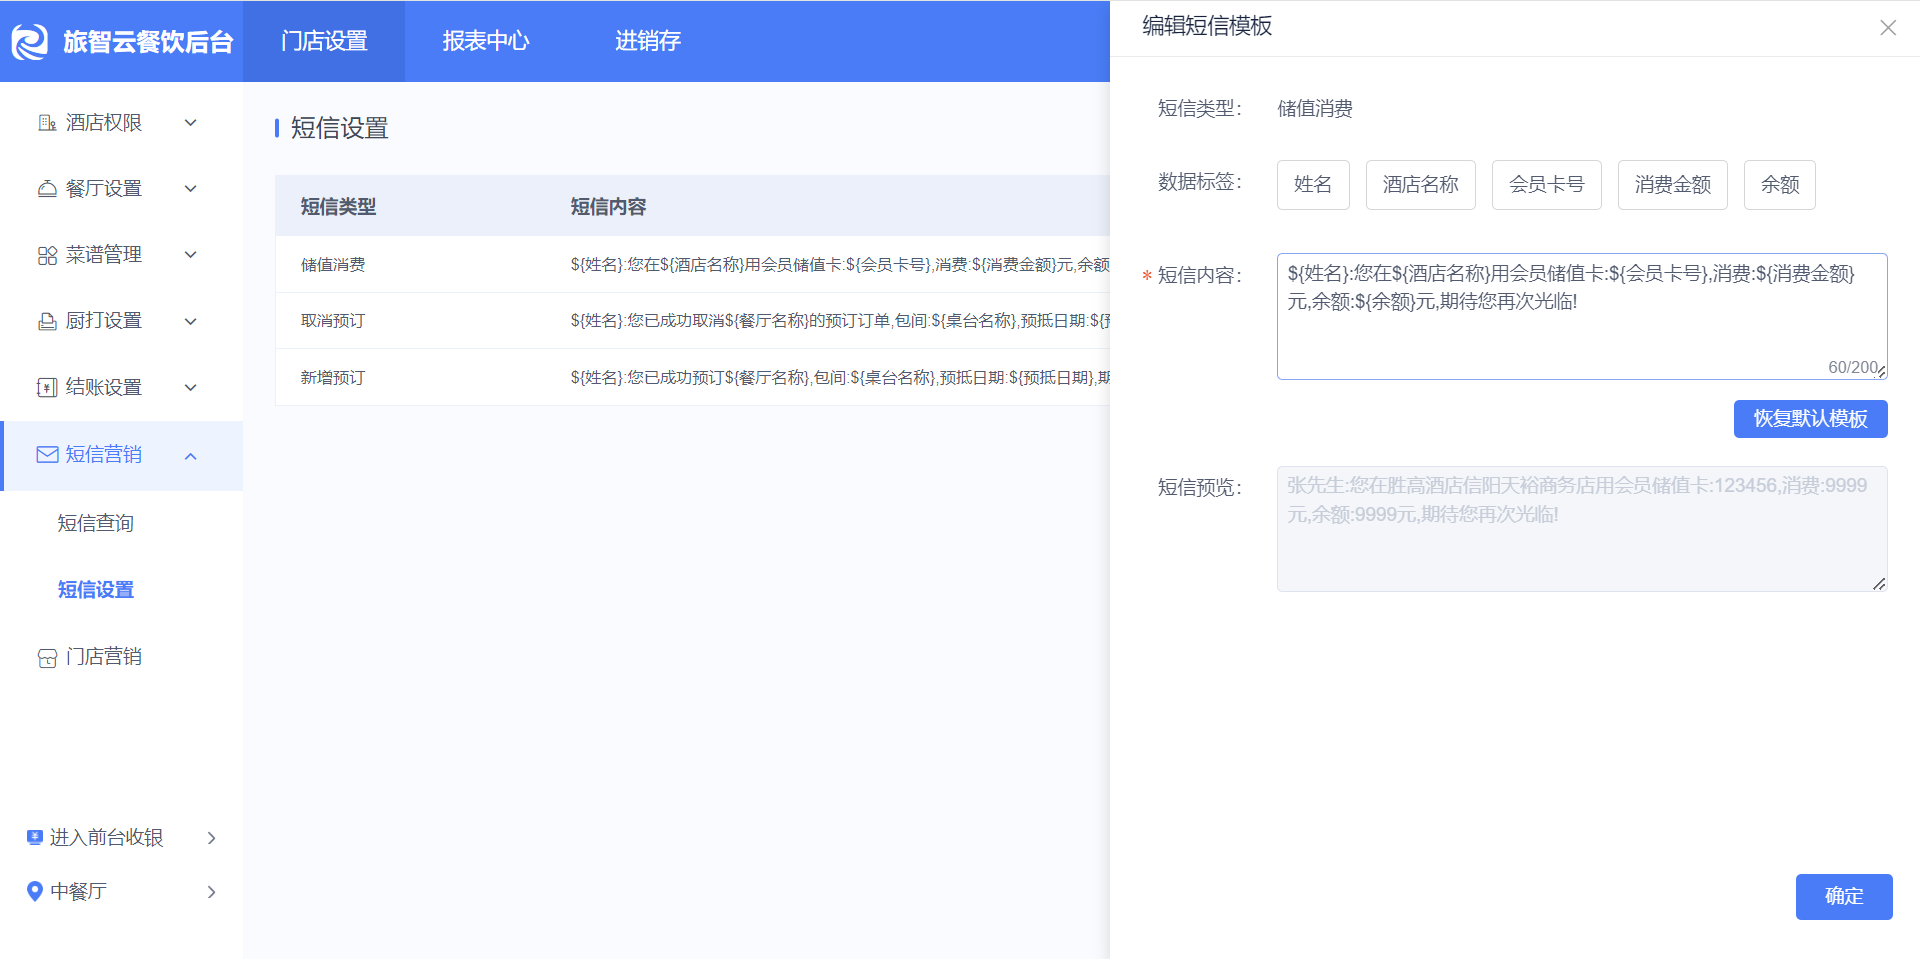1920x959 pixels.
Task: Click into the 短信内容 text area
Action: pyautogui.click(x=1582, y=316)
